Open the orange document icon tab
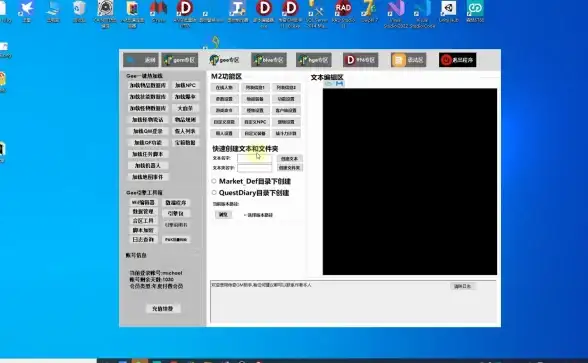The height and width of the screenshot is (363, 588). tap(408, 60)
